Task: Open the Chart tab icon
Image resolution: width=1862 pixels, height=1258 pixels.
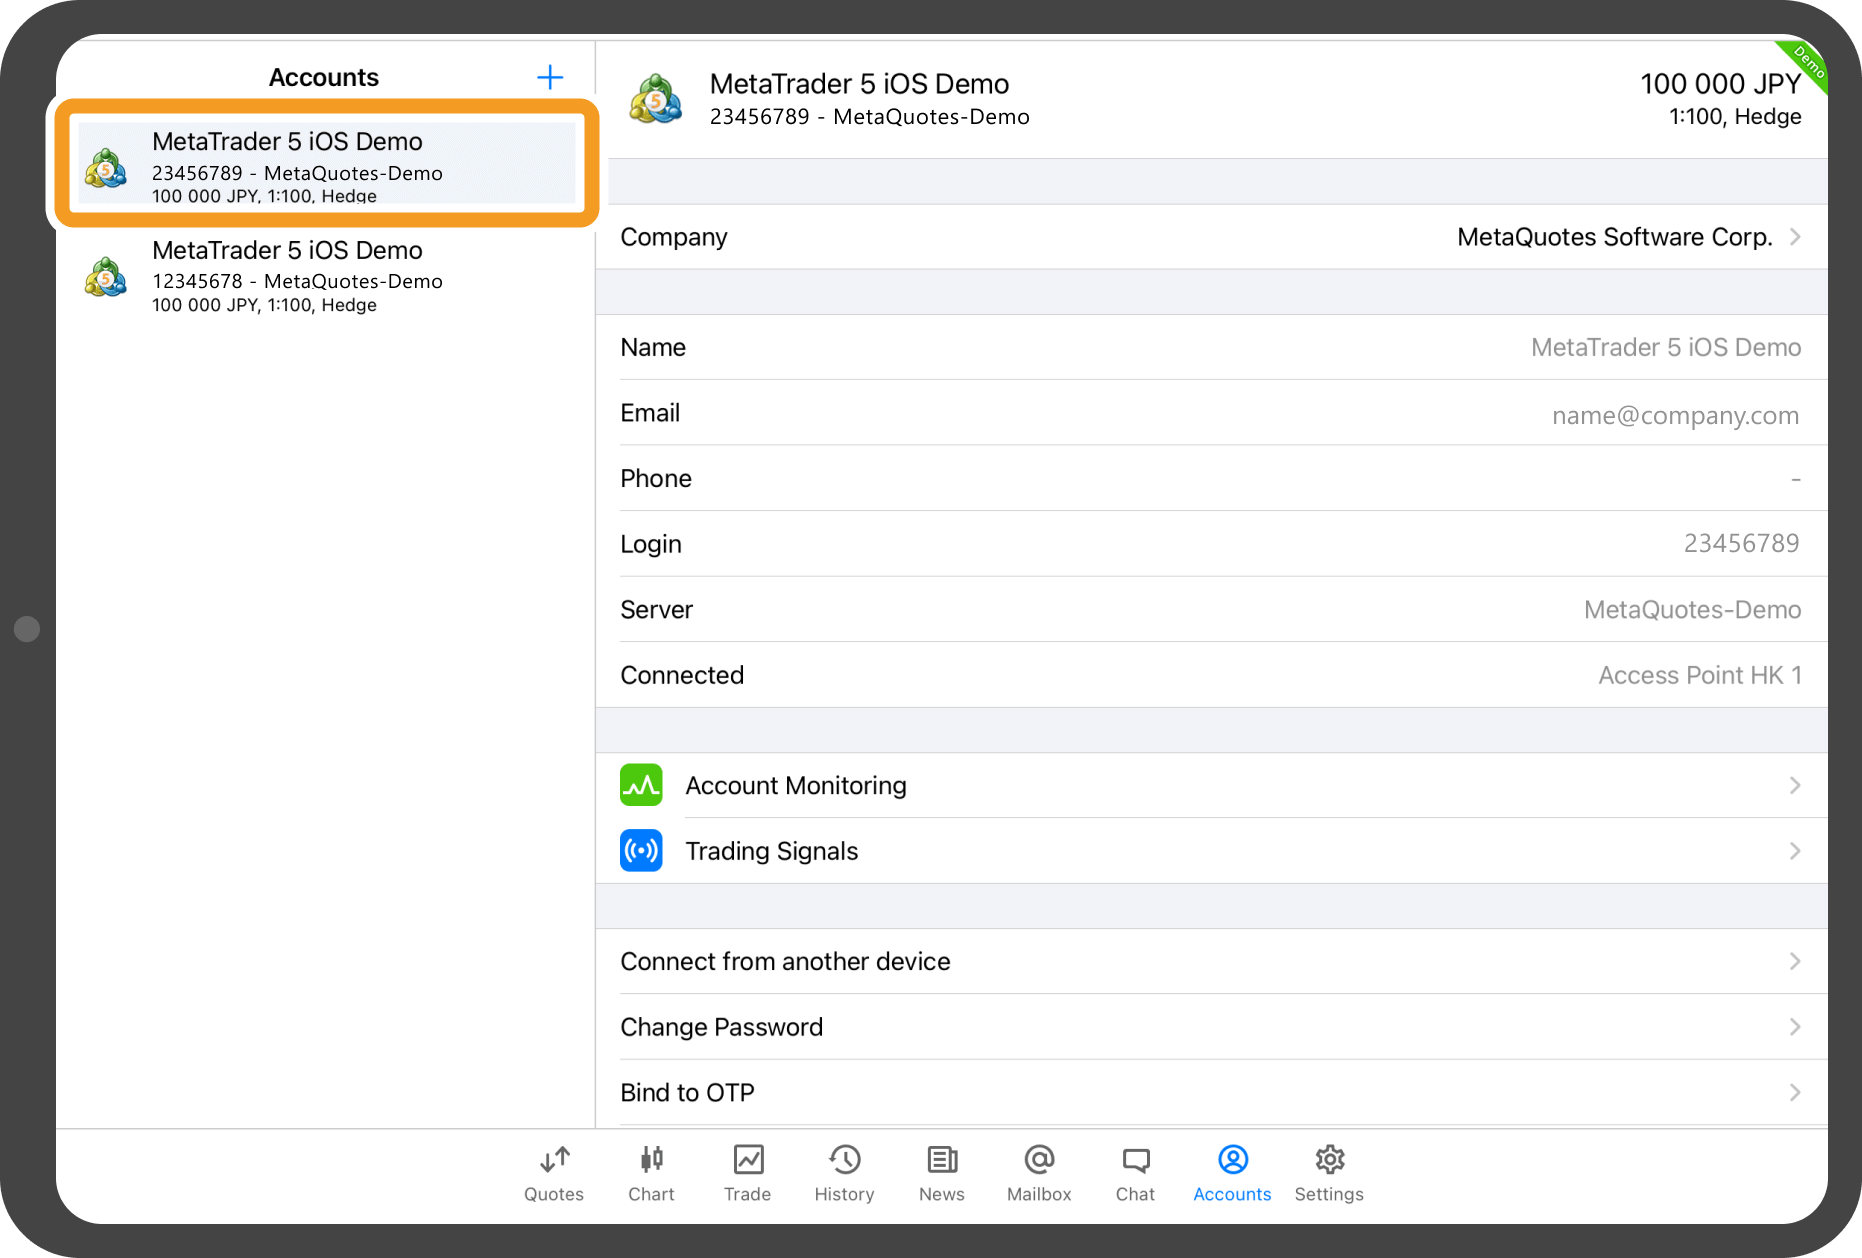Action: pyautogui.click(x=651, y=1160)
